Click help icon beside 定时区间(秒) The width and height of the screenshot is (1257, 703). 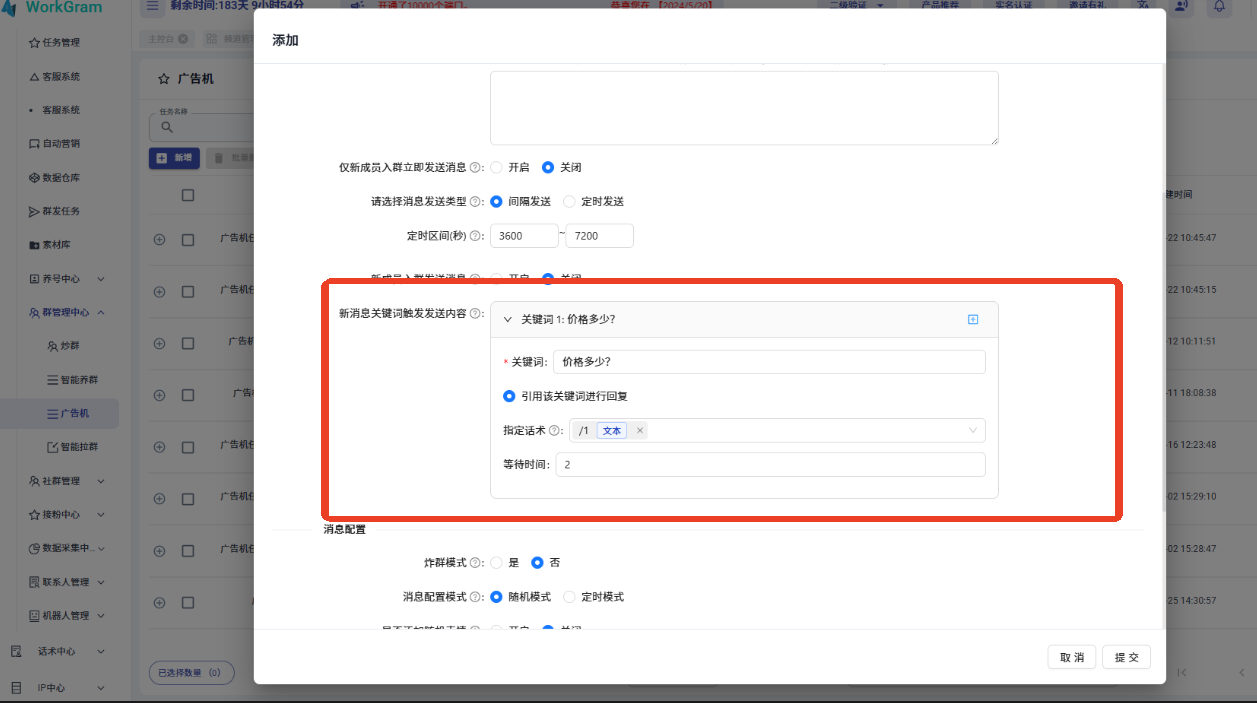476,236
